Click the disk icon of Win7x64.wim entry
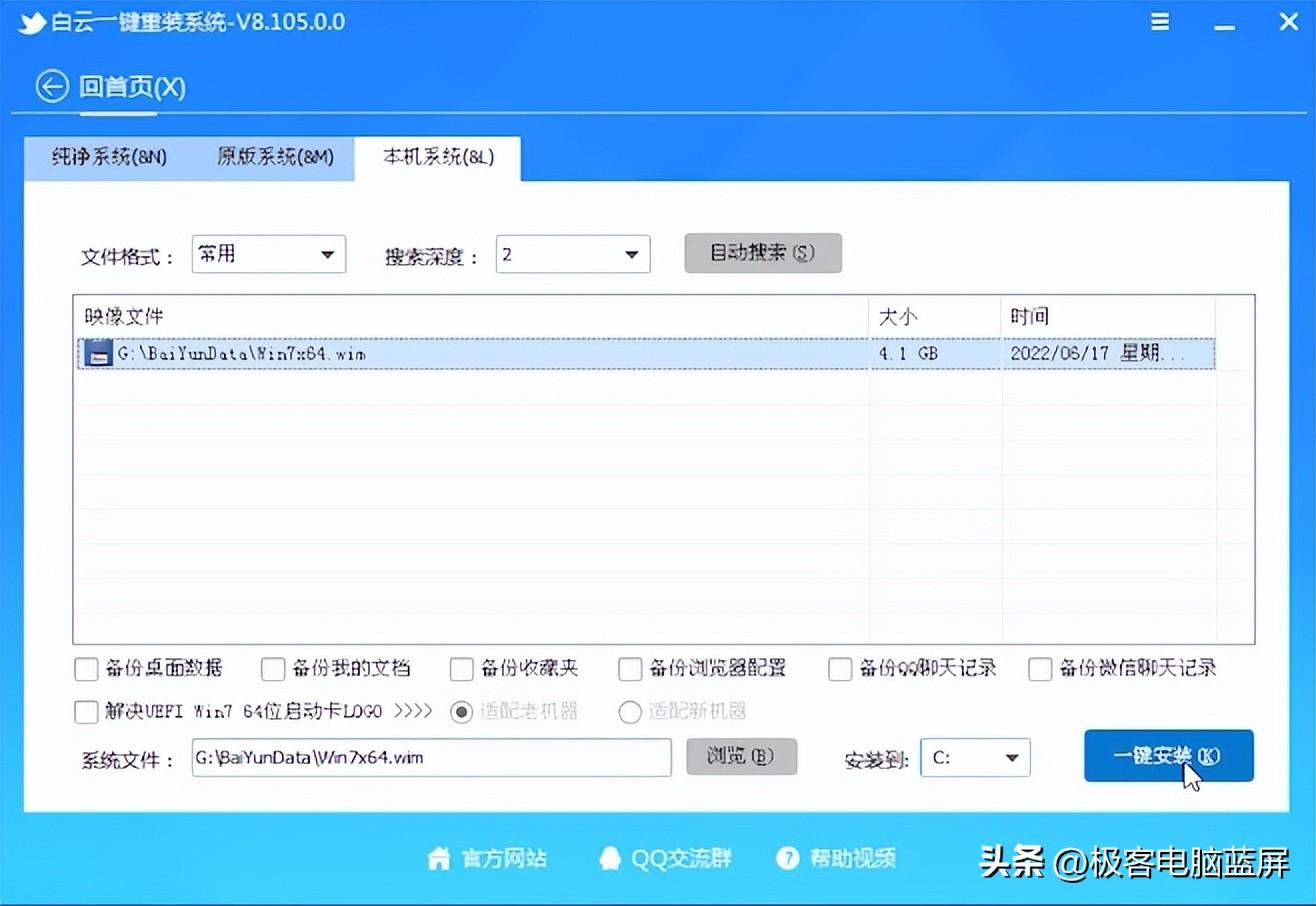1316x906 pixels. (x=97, y=354)
